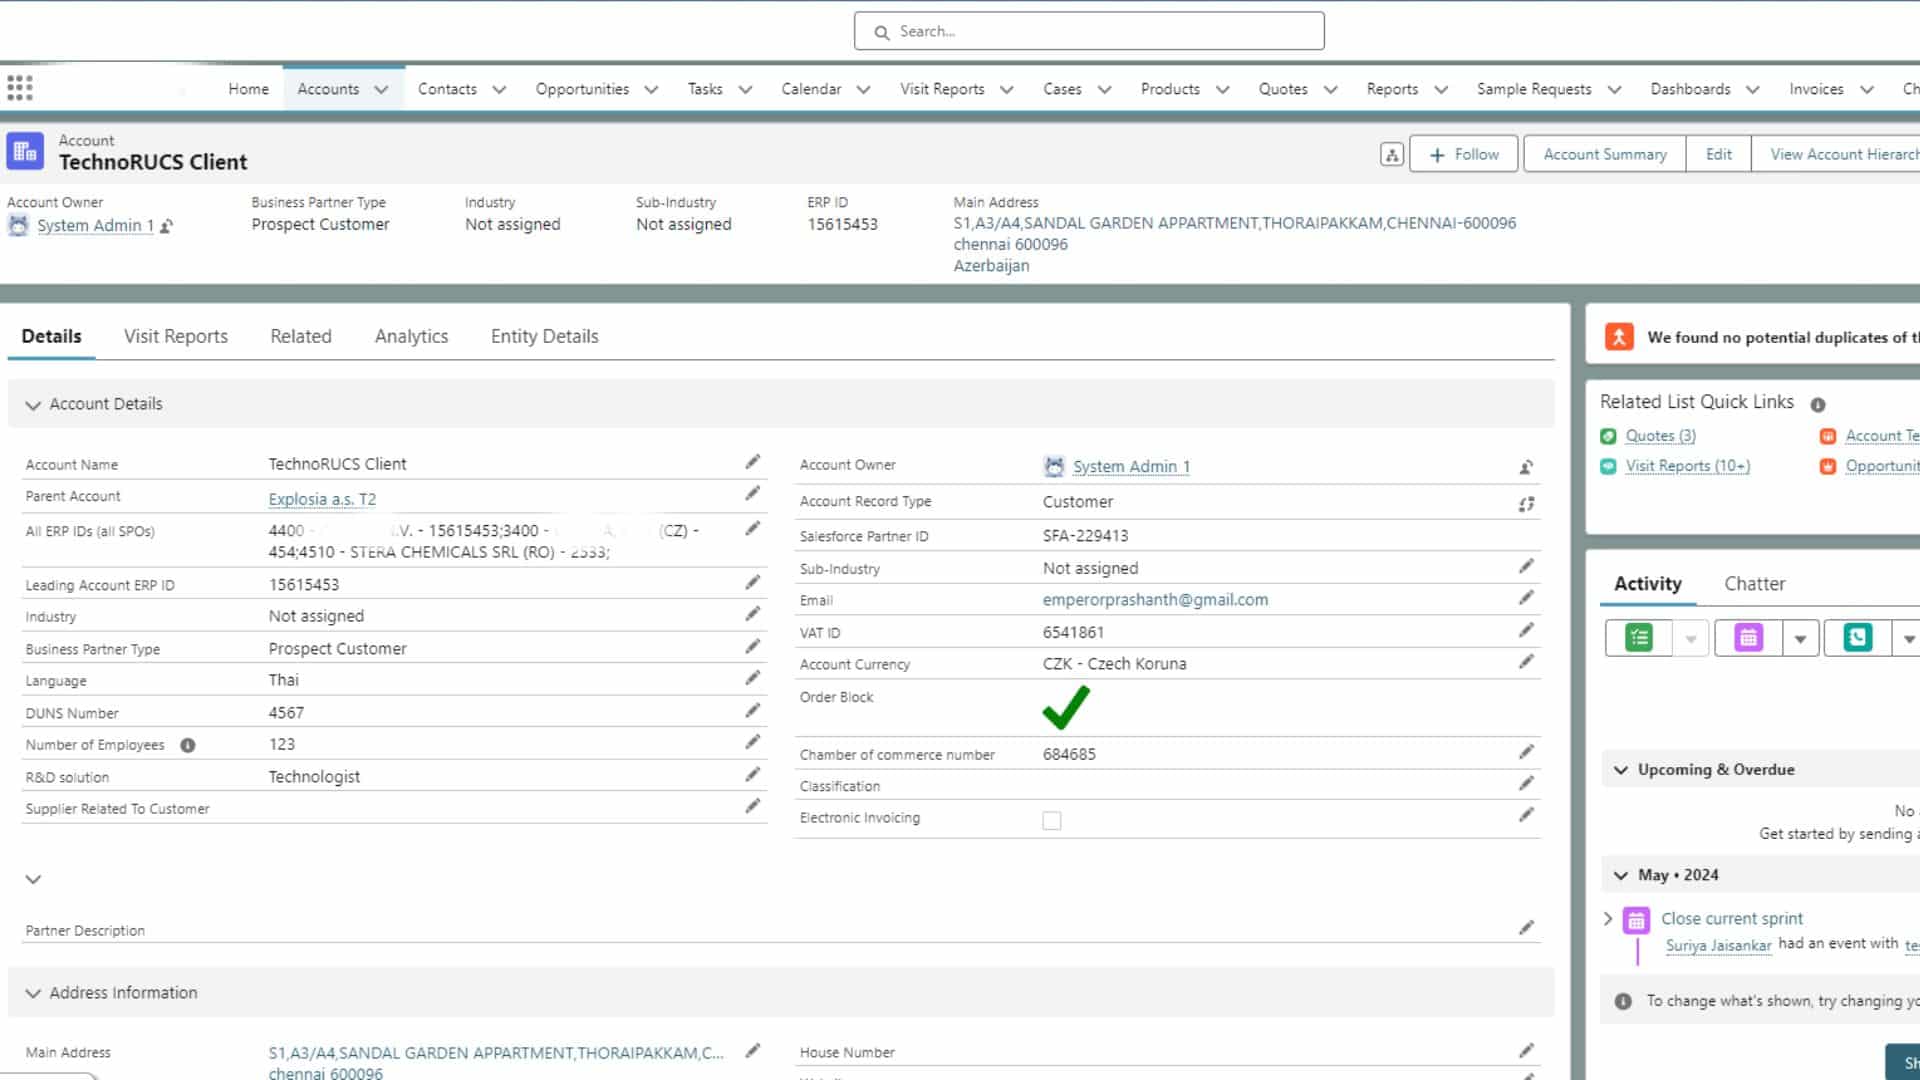Viewport: 1920px width, 1080px height.
Task: Click the Account Summary button
Action: (1605, 154)
